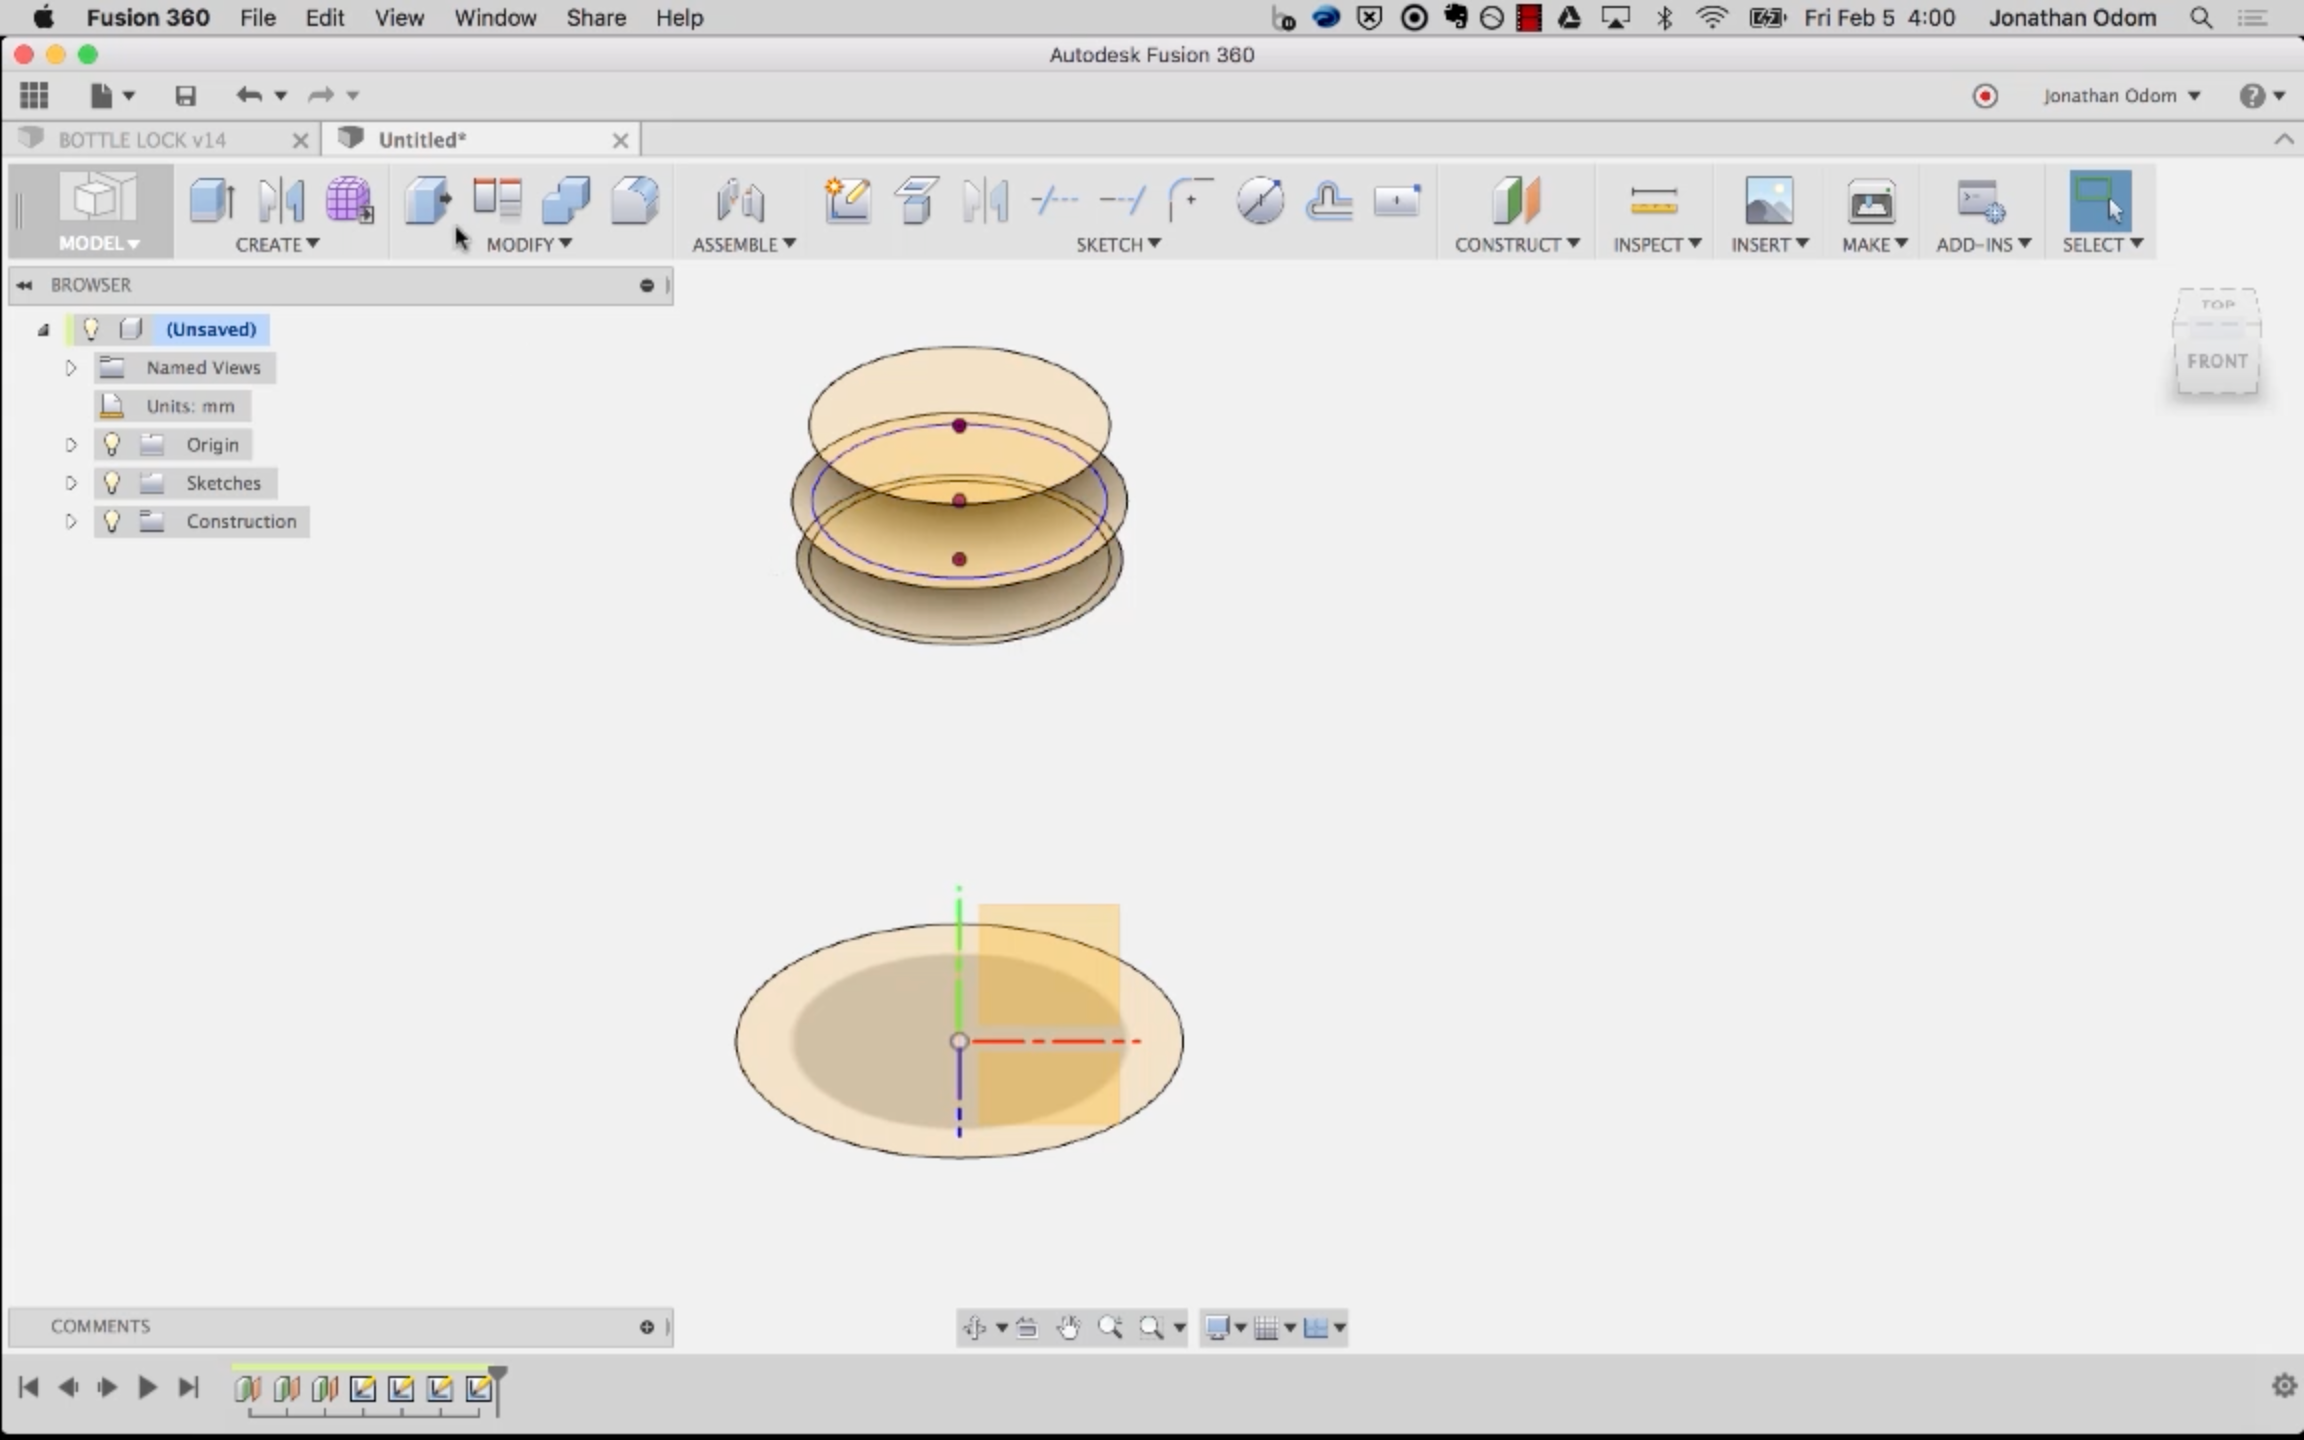Hide the Construction folder via lightbulb
The width and height of the screenshot is (2304, 1440).
tap(112, 521)
